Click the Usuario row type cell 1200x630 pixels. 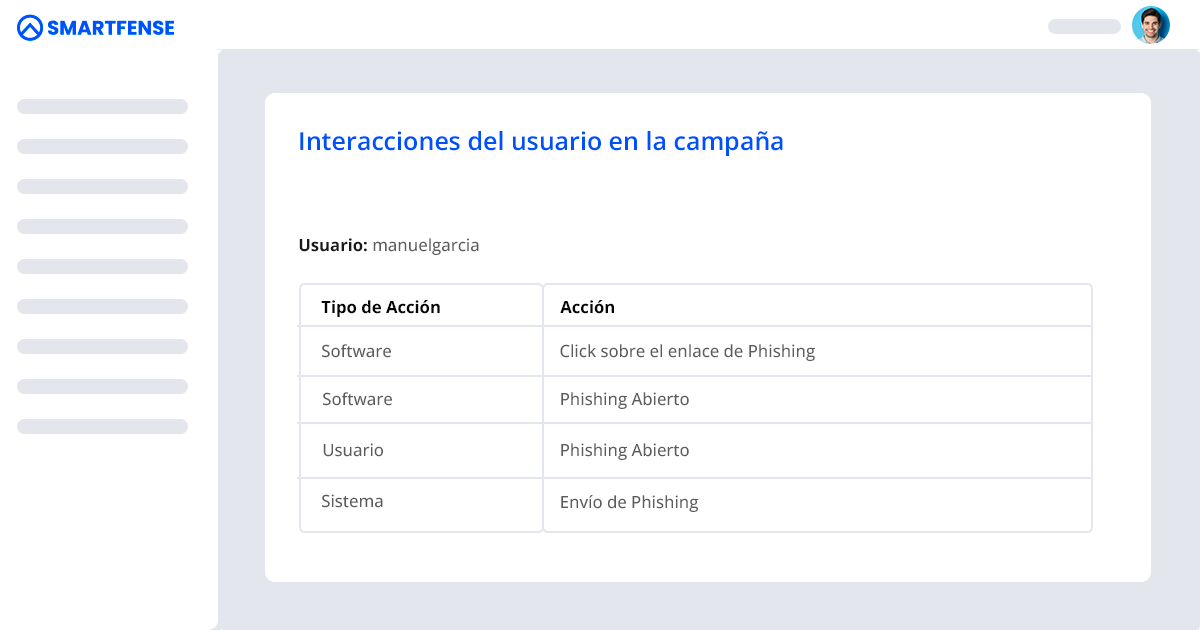pyautogui.click(x=421, y=450)
